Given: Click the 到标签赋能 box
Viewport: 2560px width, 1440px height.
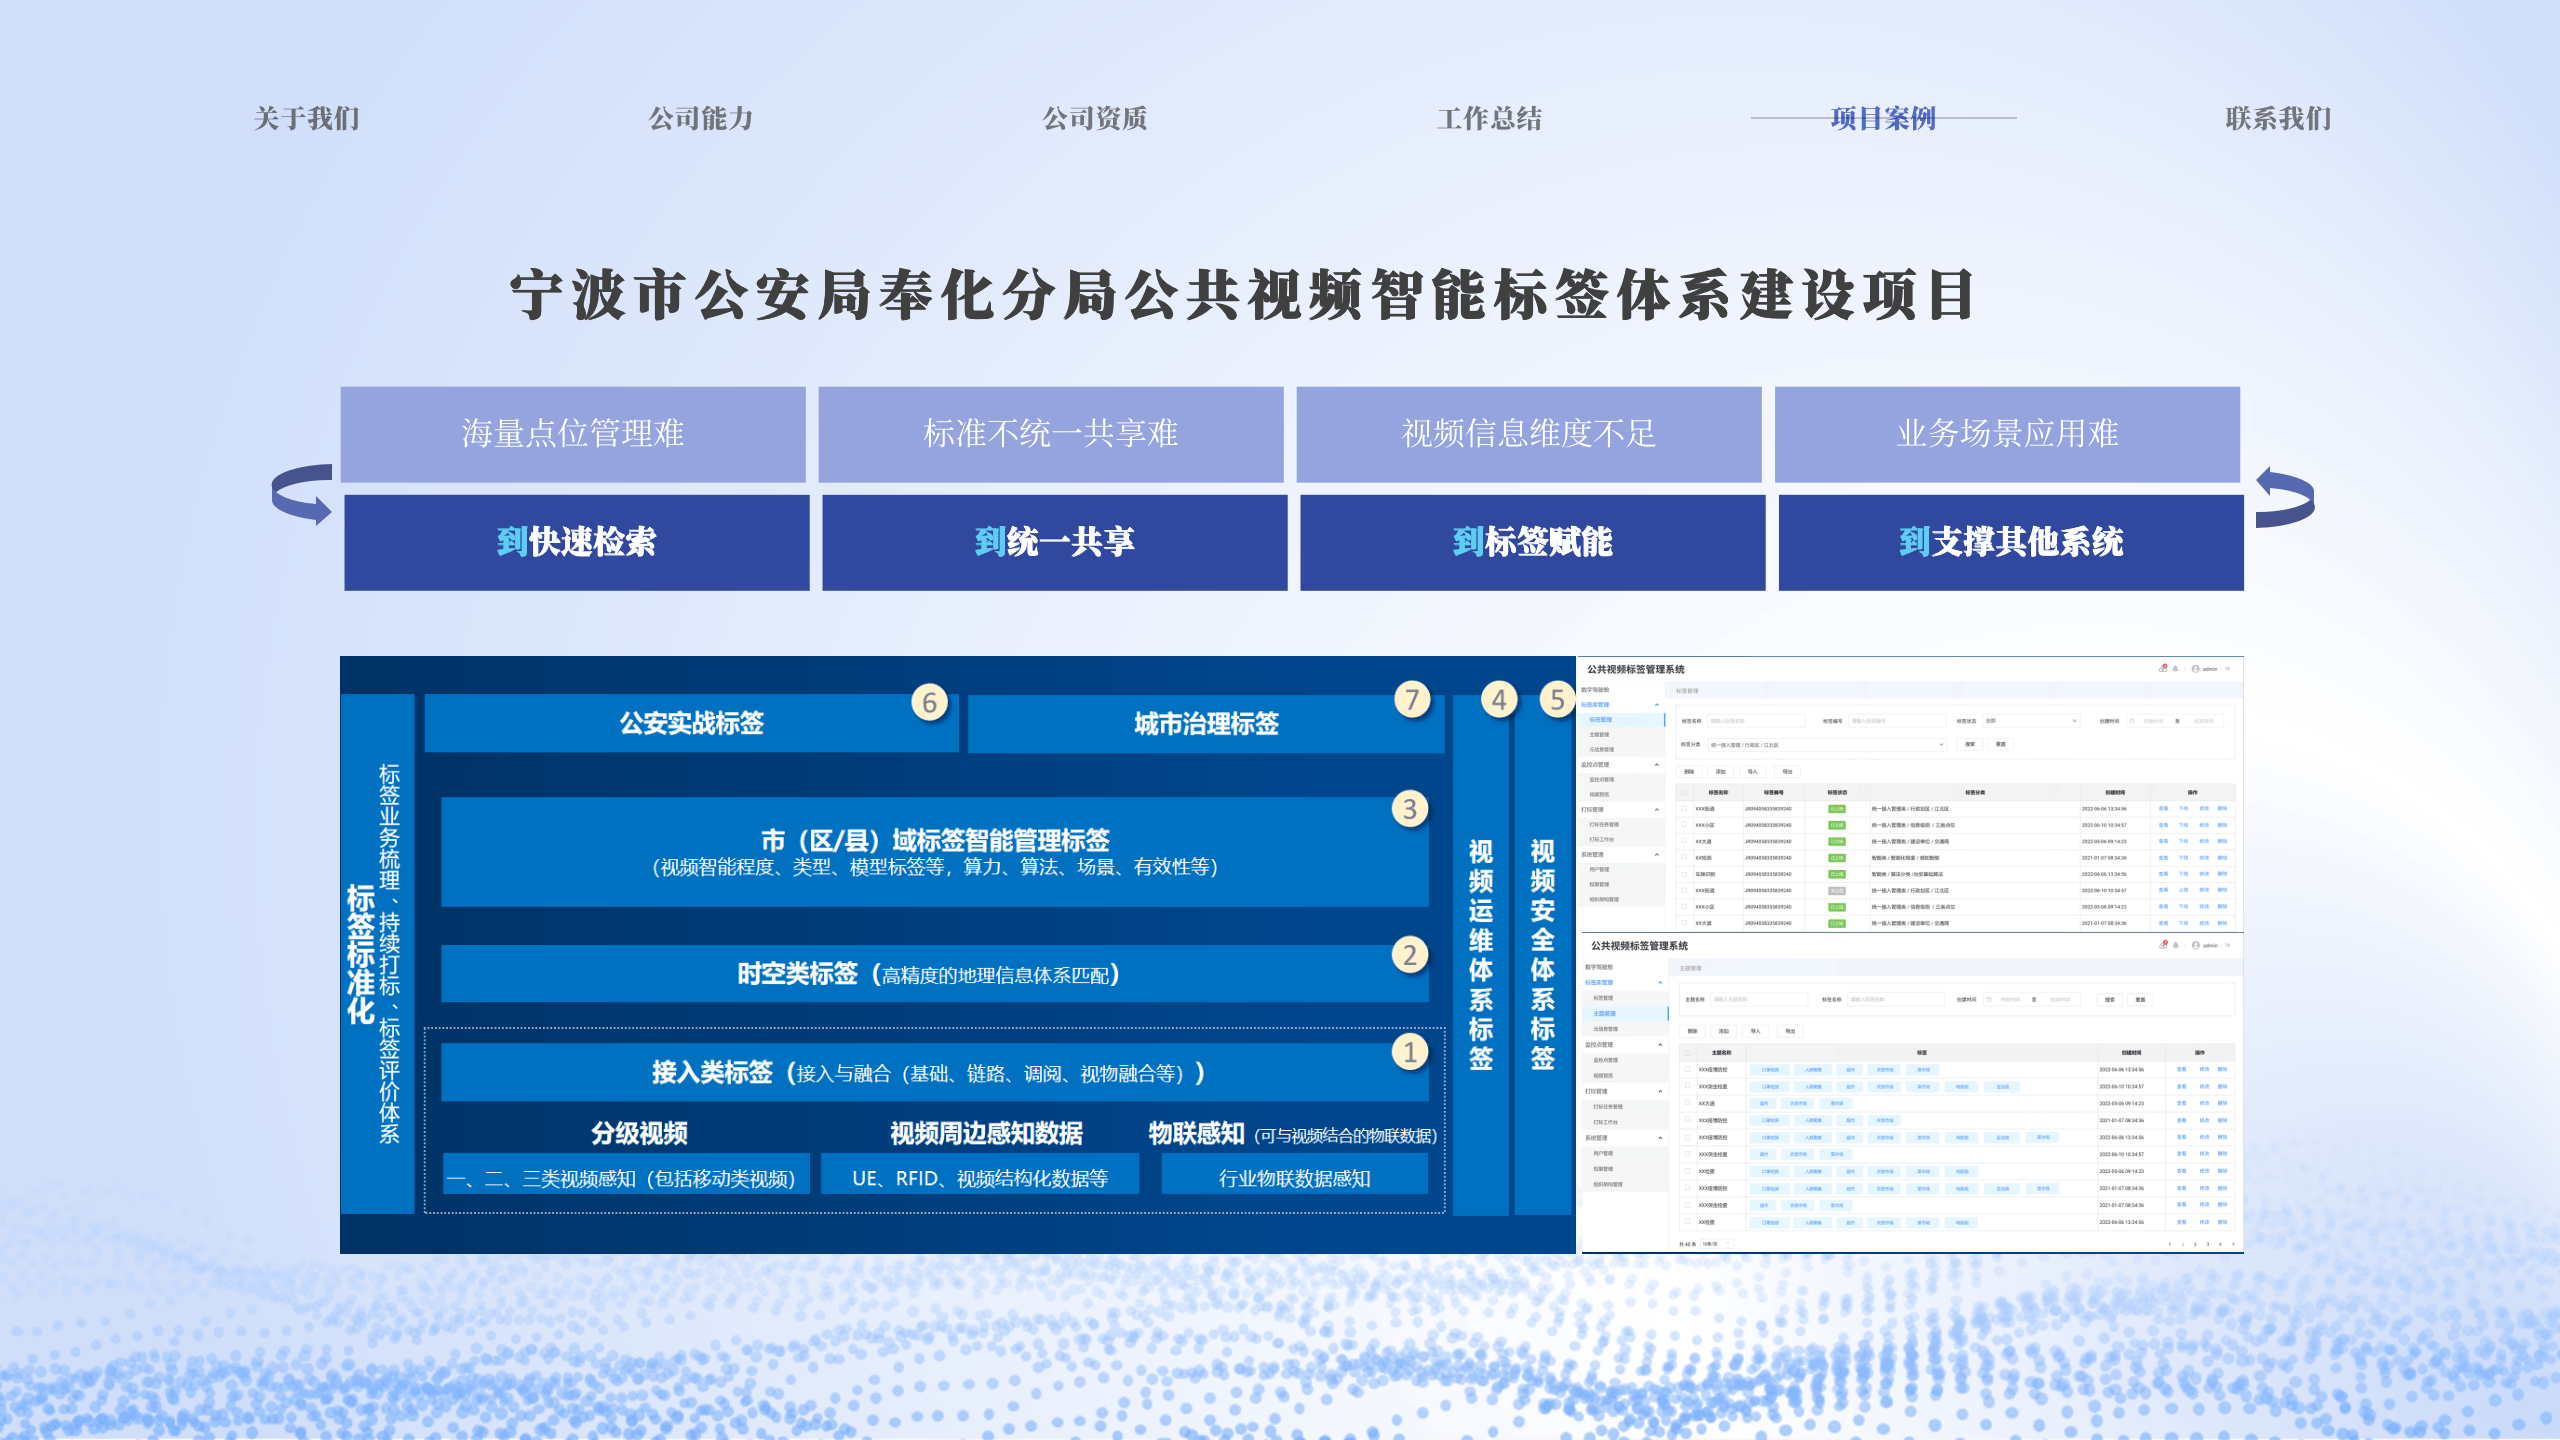Looking at the screenshot, I should click(x=1532, y=542).
